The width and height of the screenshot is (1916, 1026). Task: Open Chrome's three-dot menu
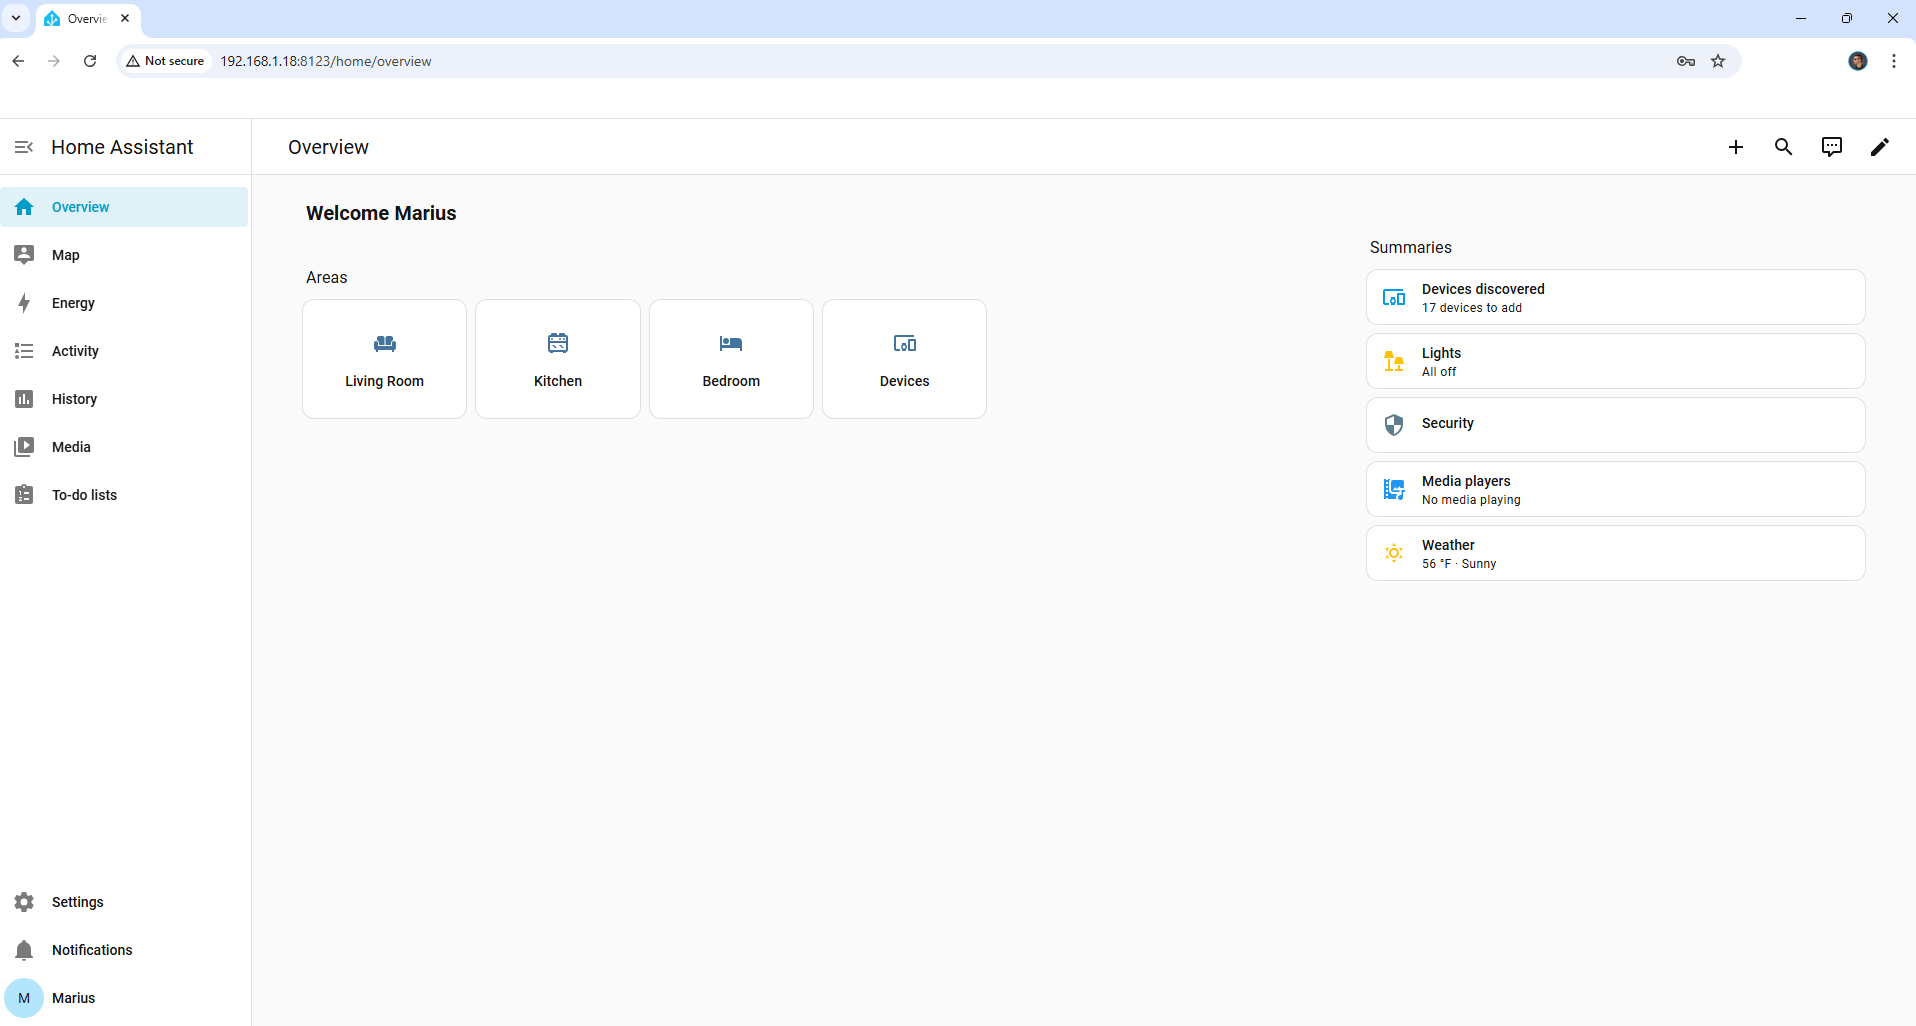pyautogui.click(x=1892, y=61)
